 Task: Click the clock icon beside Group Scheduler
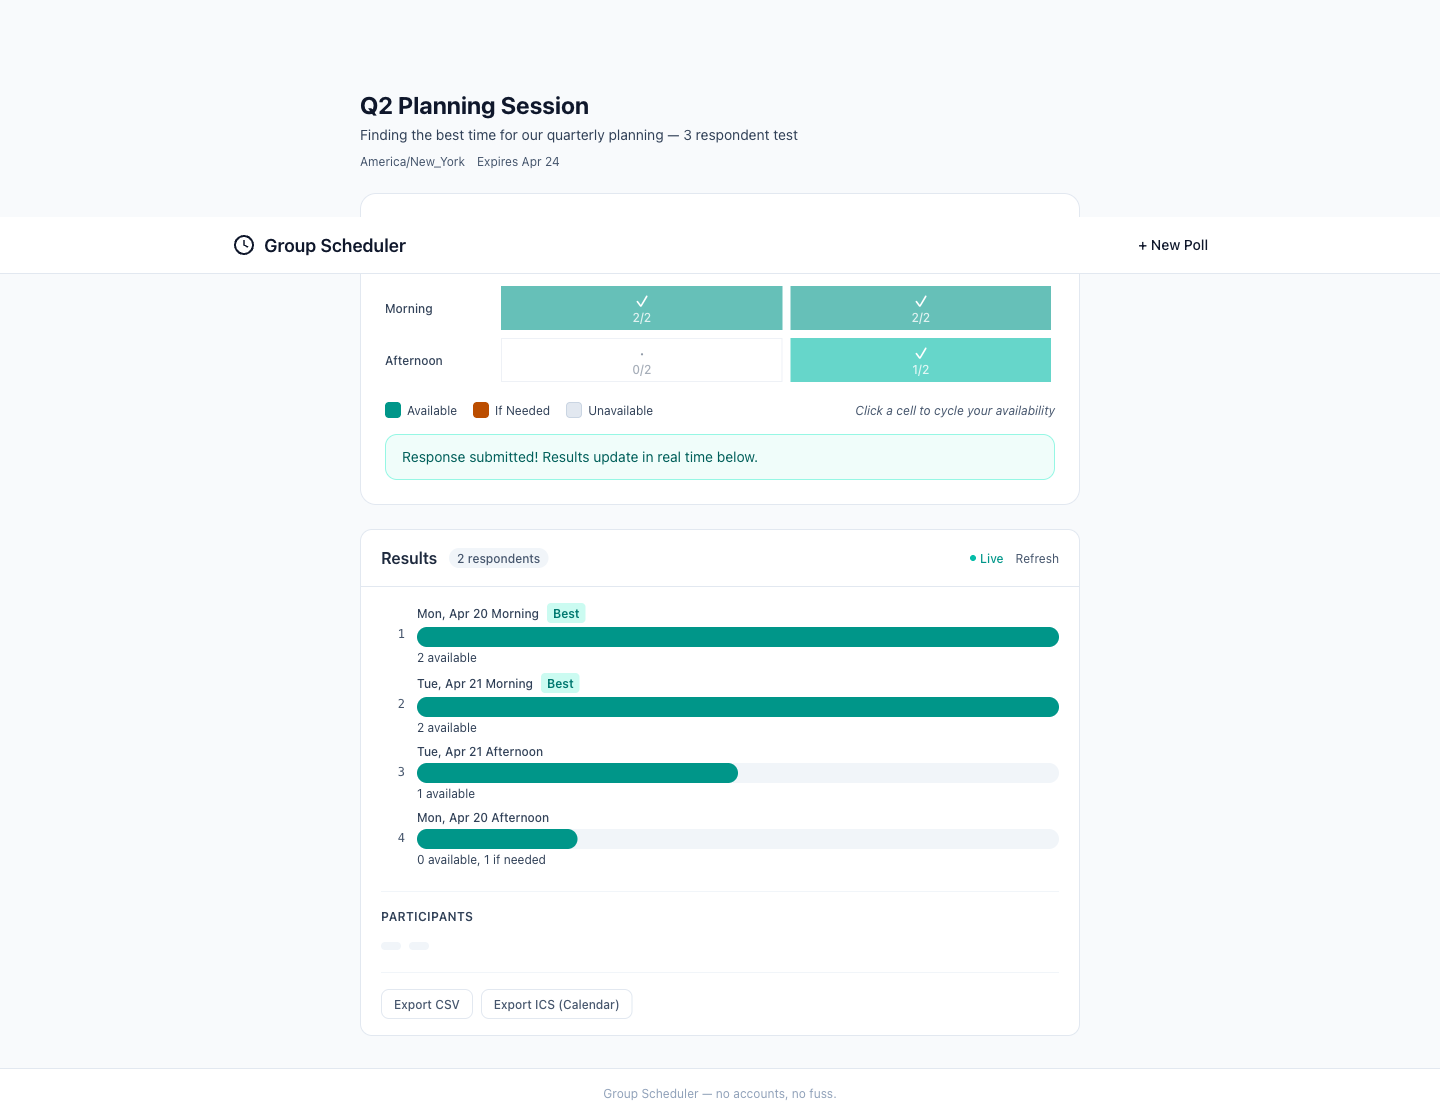tap(244, 245)
